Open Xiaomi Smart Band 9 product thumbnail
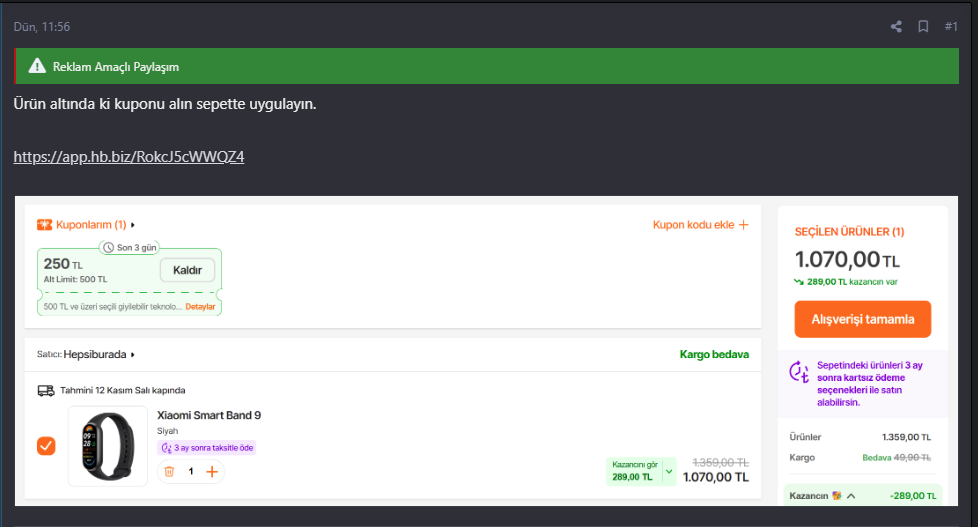Viewport: 978px width, 527px height. coord(108,447)
